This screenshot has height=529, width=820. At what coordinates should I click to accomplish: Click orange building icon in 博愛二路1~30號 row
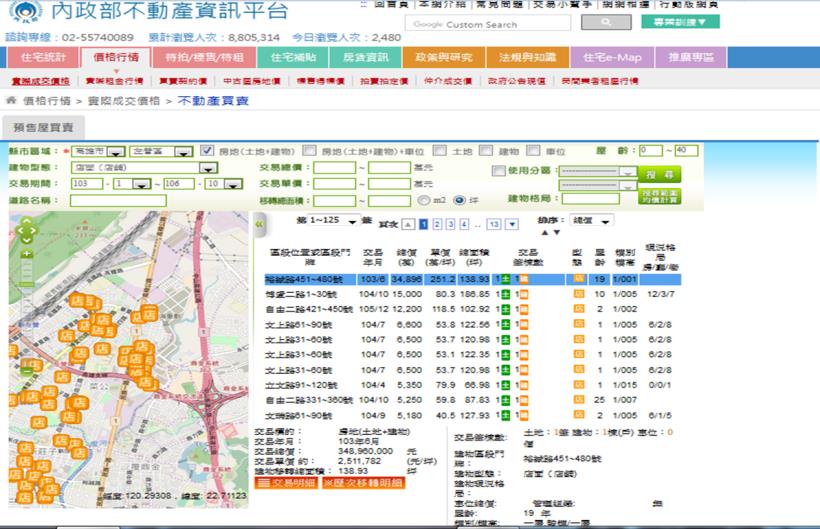coord(523,294)
